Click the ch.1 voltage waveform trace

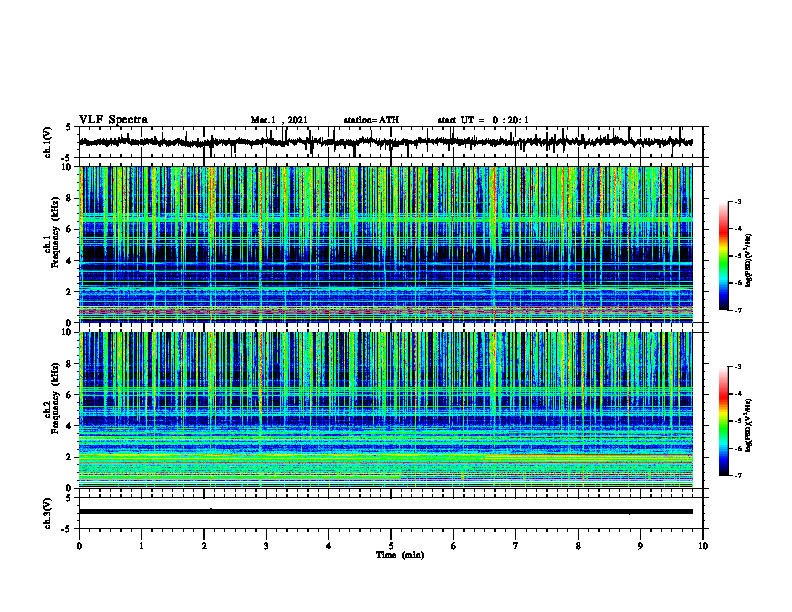tap(385, 142)
